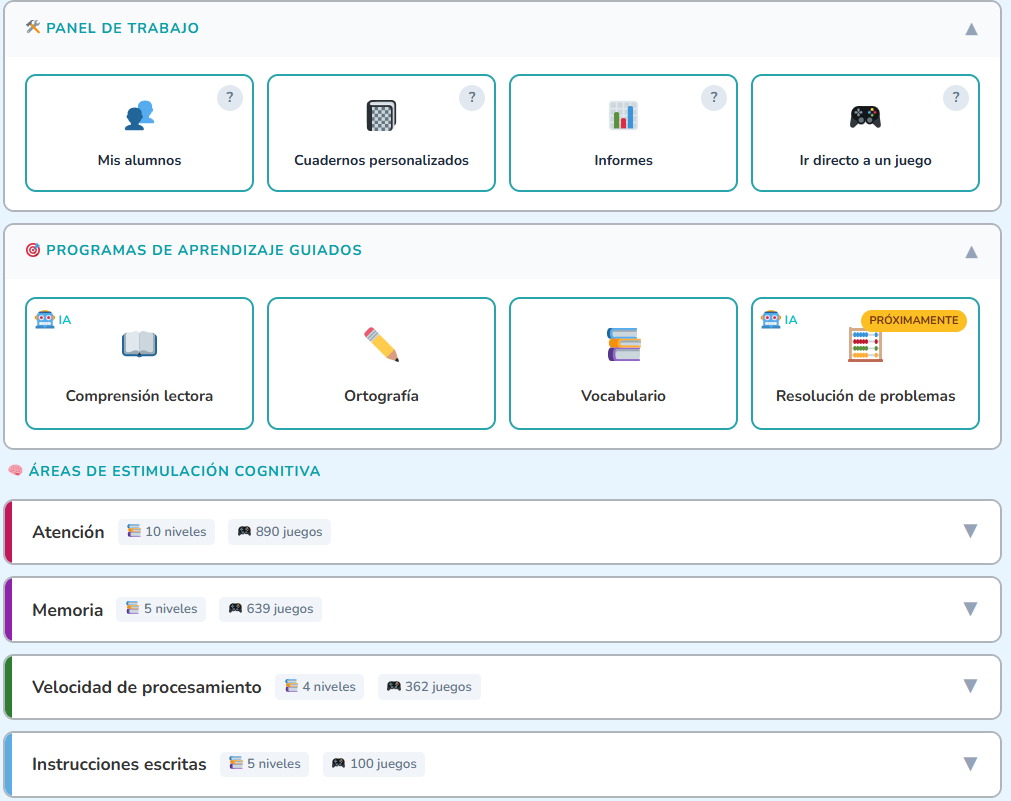
Task: Open Informes label
Action: click(x=623, y=160)
